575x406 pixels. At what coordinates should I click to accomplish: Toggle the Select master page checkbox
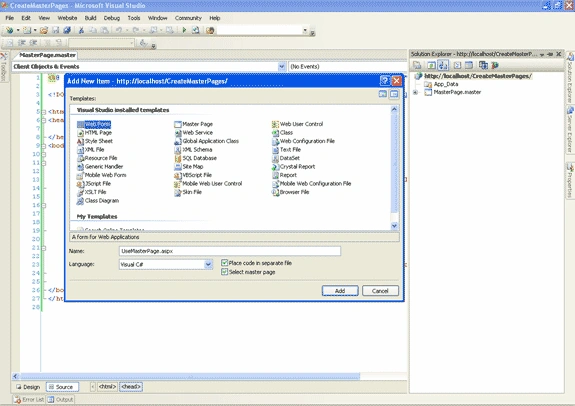(224, 272)
